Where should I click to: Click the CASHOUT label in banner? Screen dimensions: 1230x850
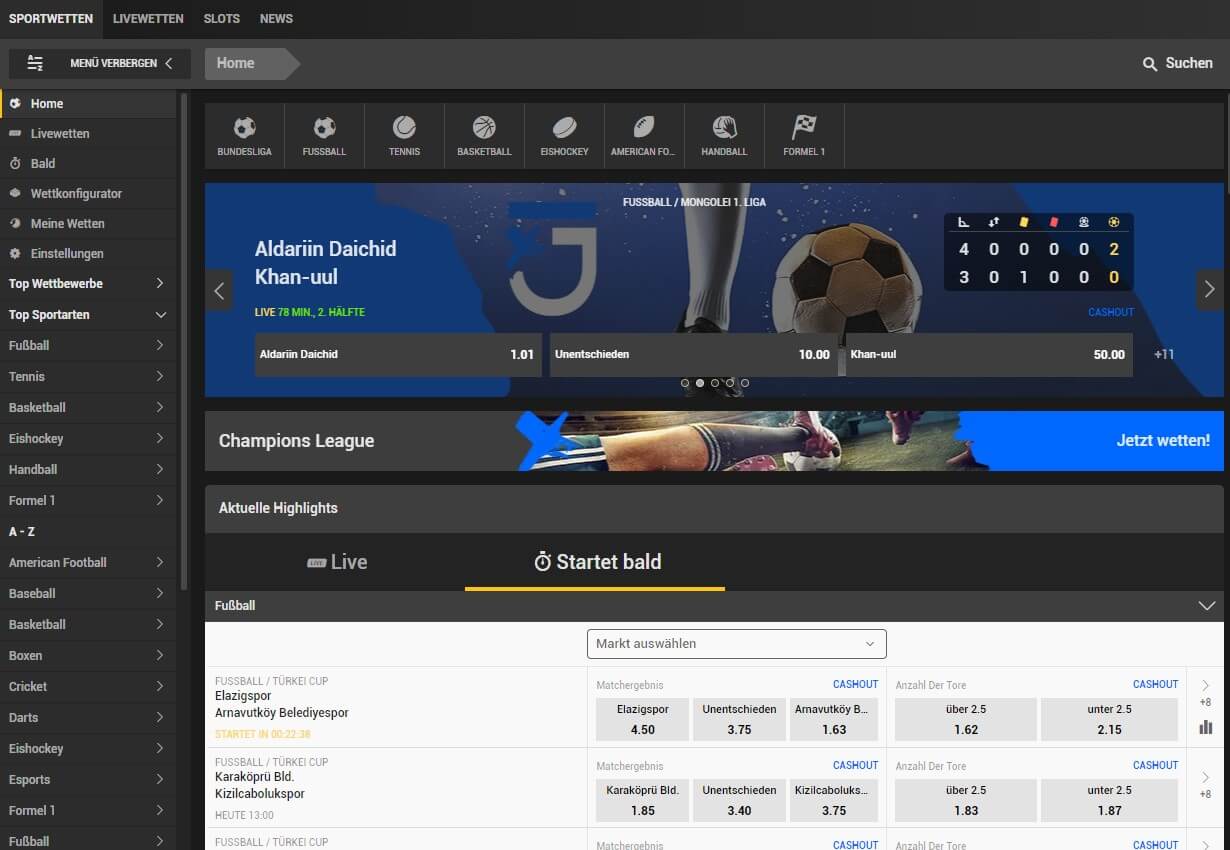coord(1111,312)
